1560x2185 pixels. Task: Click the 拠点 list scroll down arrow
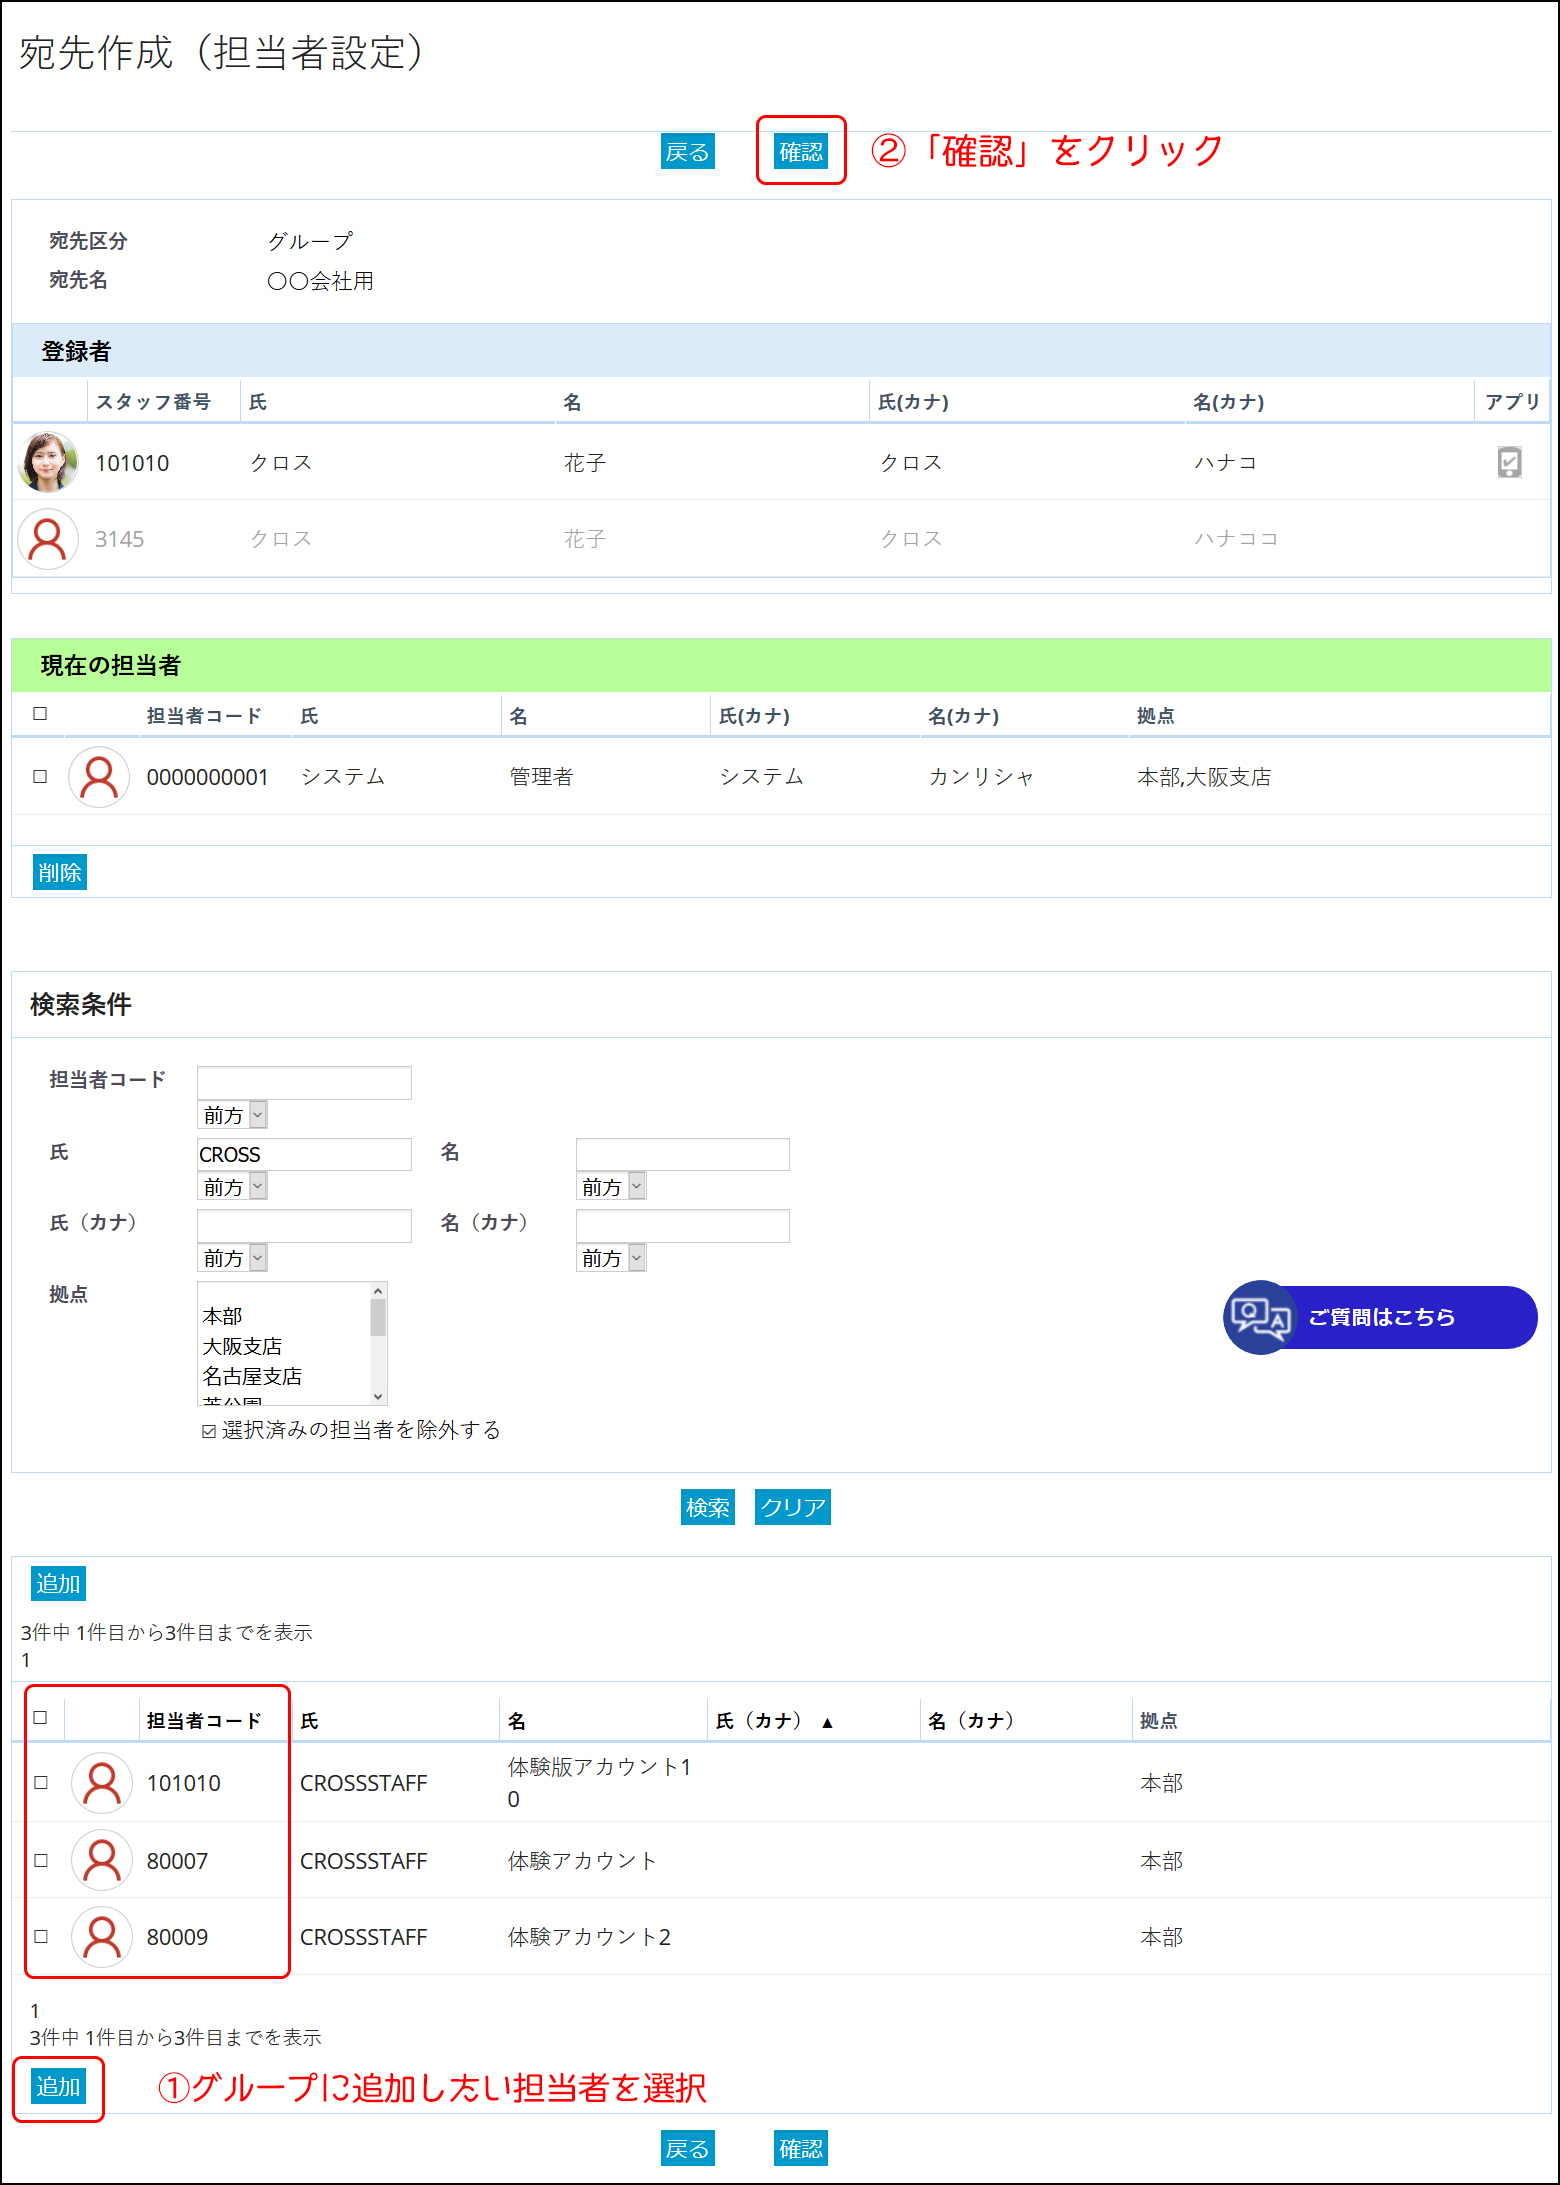[x=378, y=1397]
